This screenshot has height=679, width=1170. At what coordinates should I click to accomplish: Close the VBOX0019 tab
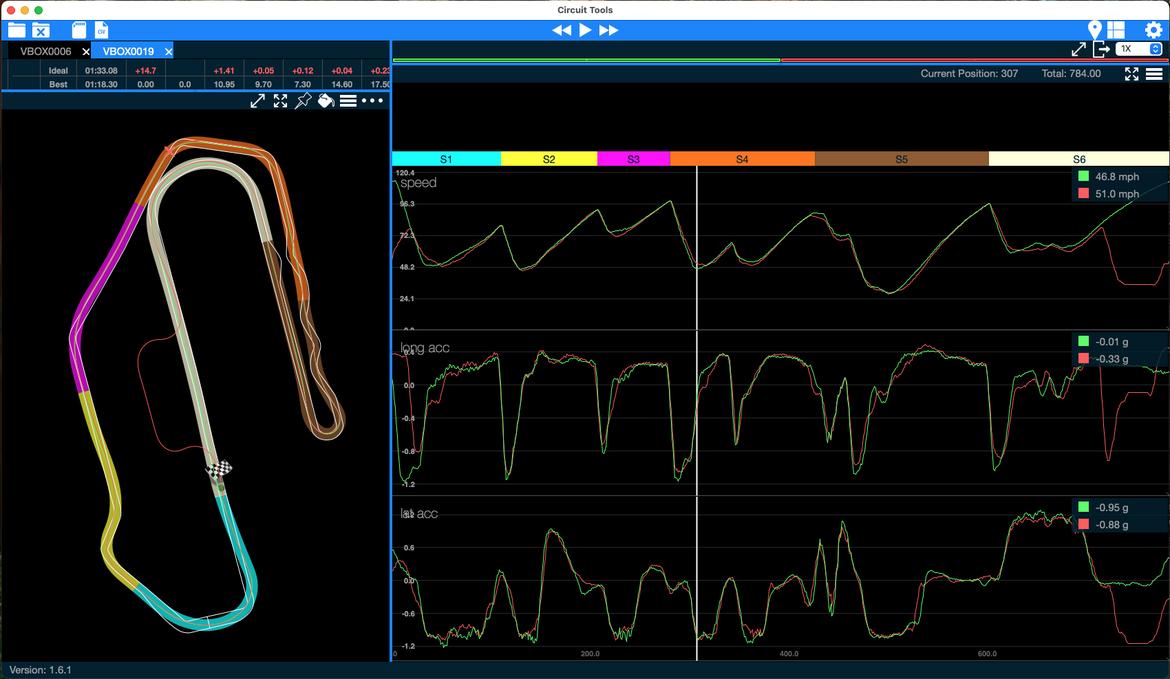(x=168, y=51)
